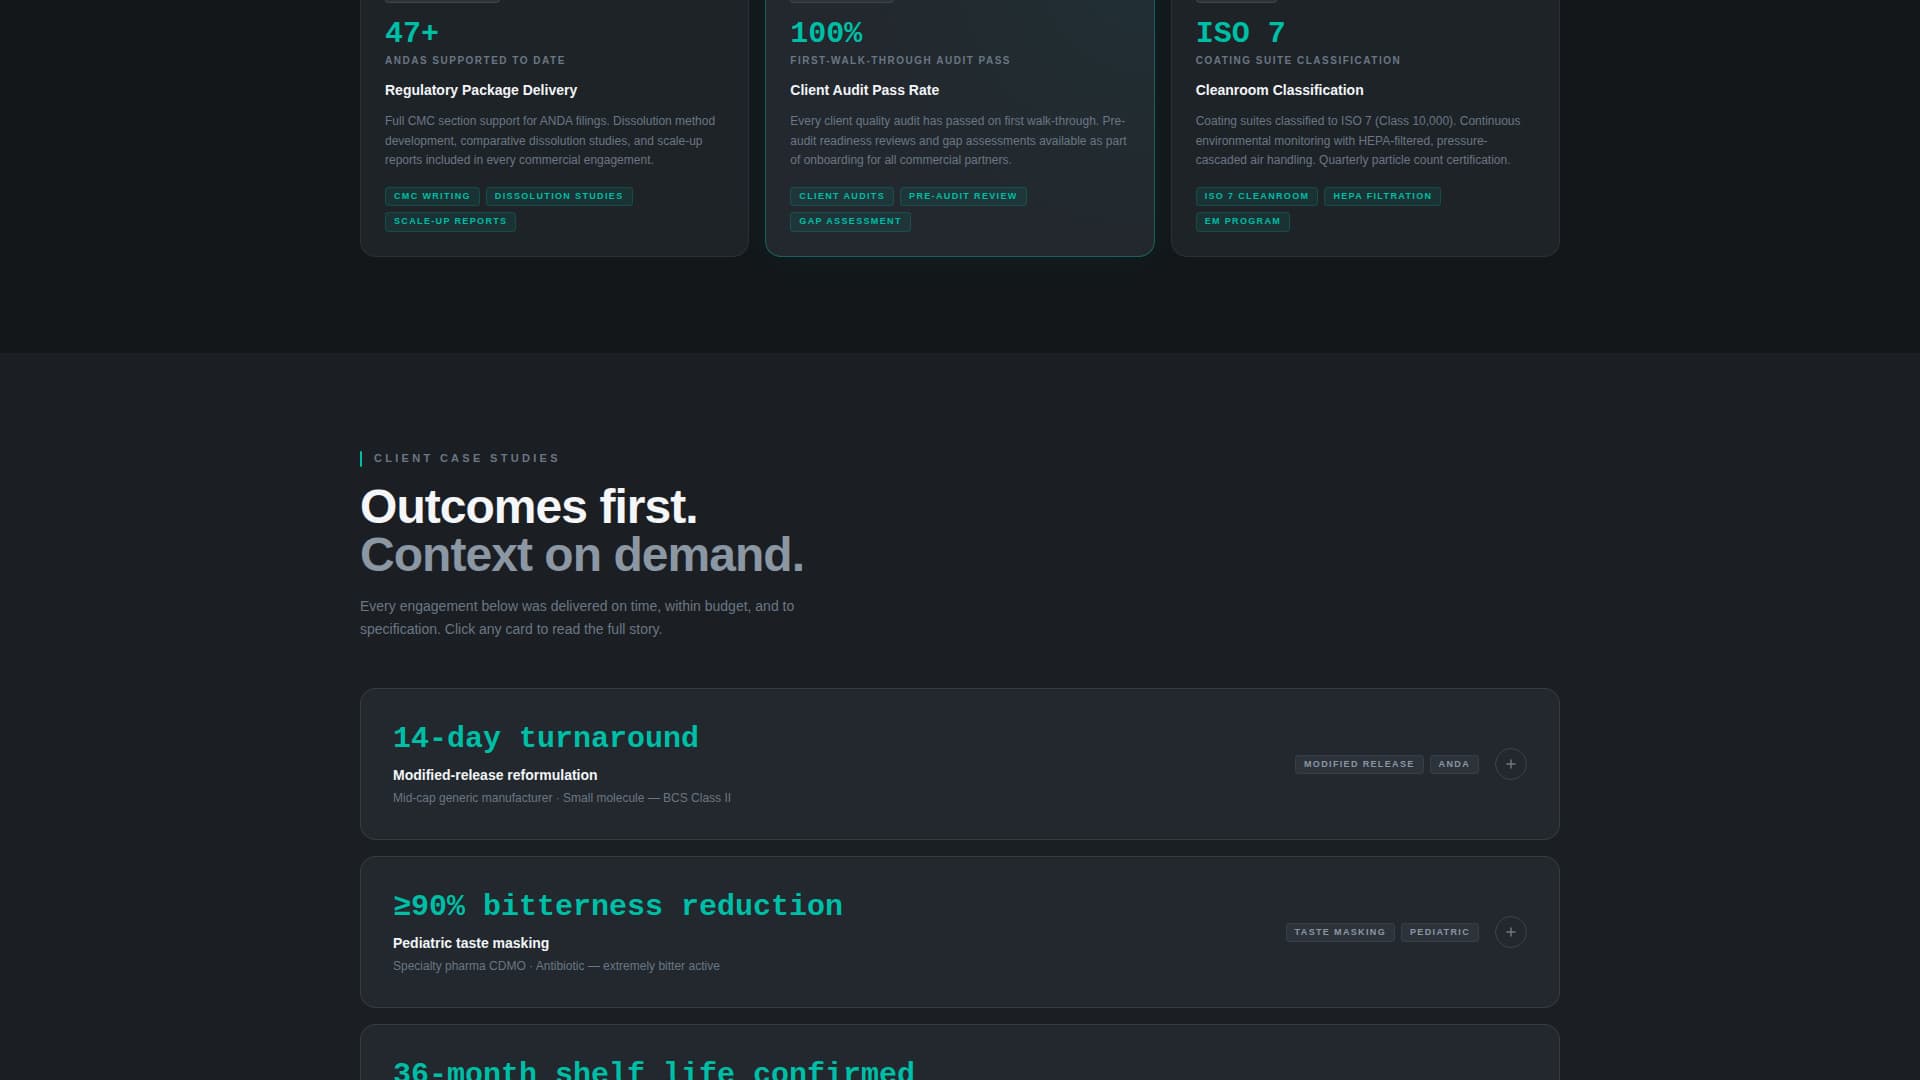The width and height of the screenshot is (1920, 1080).
Task: Click the PEDIATRIC badge
Action: point(1439,932)
